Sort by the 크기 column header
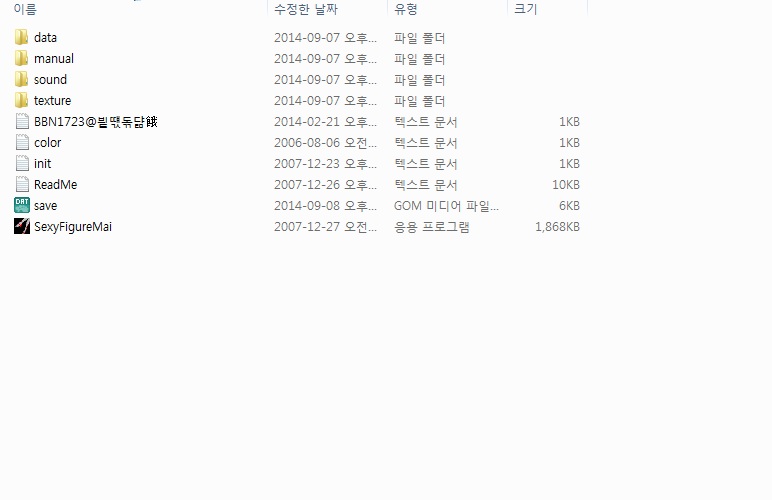772x500 pixels. (525, 9)
